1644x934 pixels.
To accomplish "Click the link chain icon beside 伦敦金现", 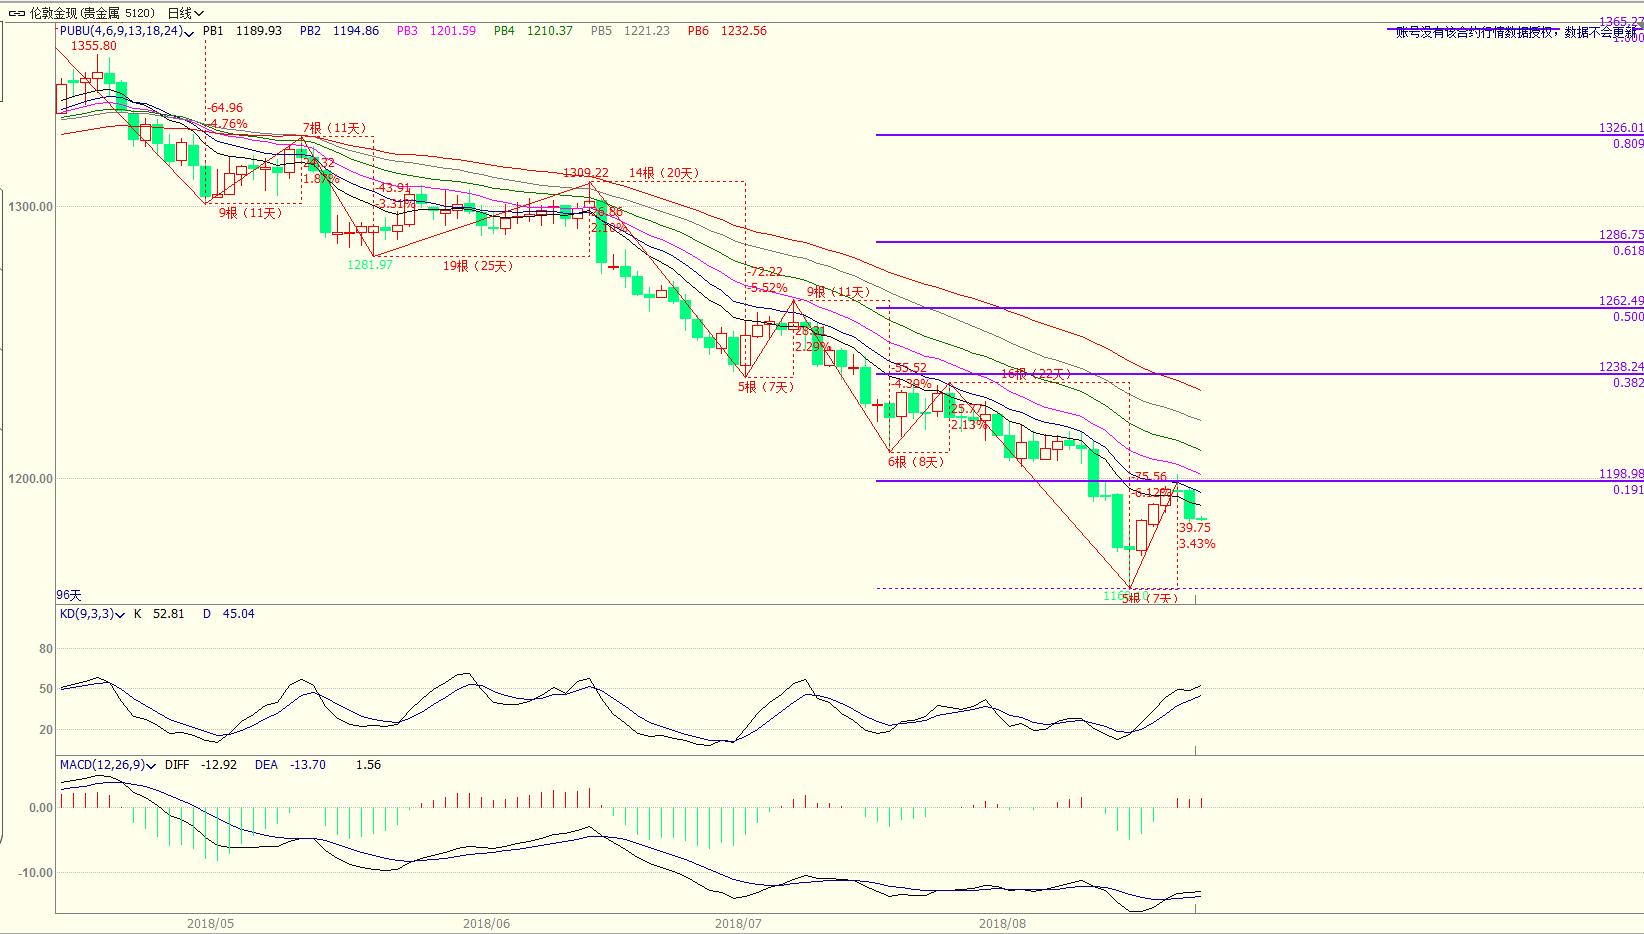I will tap(17, 13).
